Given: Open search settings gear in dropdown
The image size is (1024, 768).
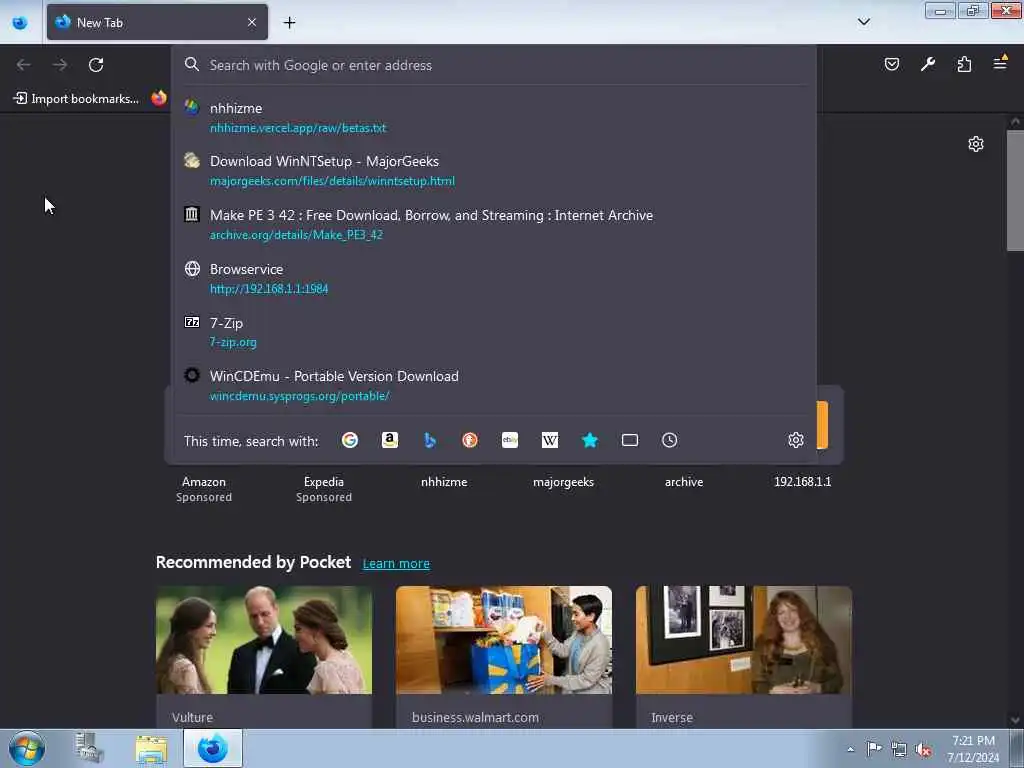Looking at the screenshot, I should (795, 440).
